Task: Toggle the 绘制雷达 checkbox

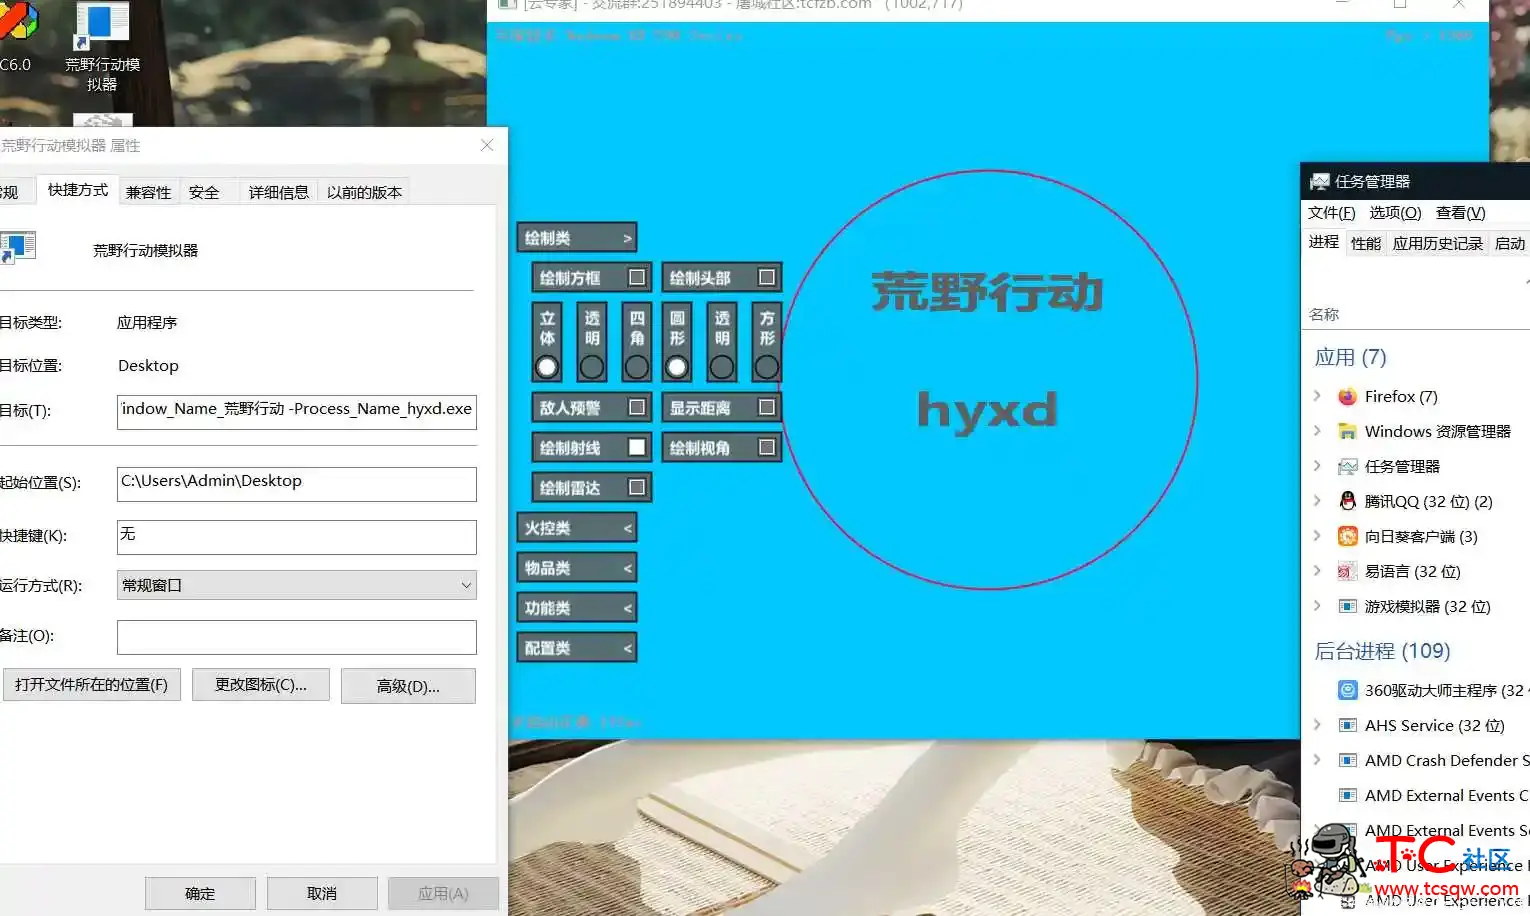Action: (637, 487)
